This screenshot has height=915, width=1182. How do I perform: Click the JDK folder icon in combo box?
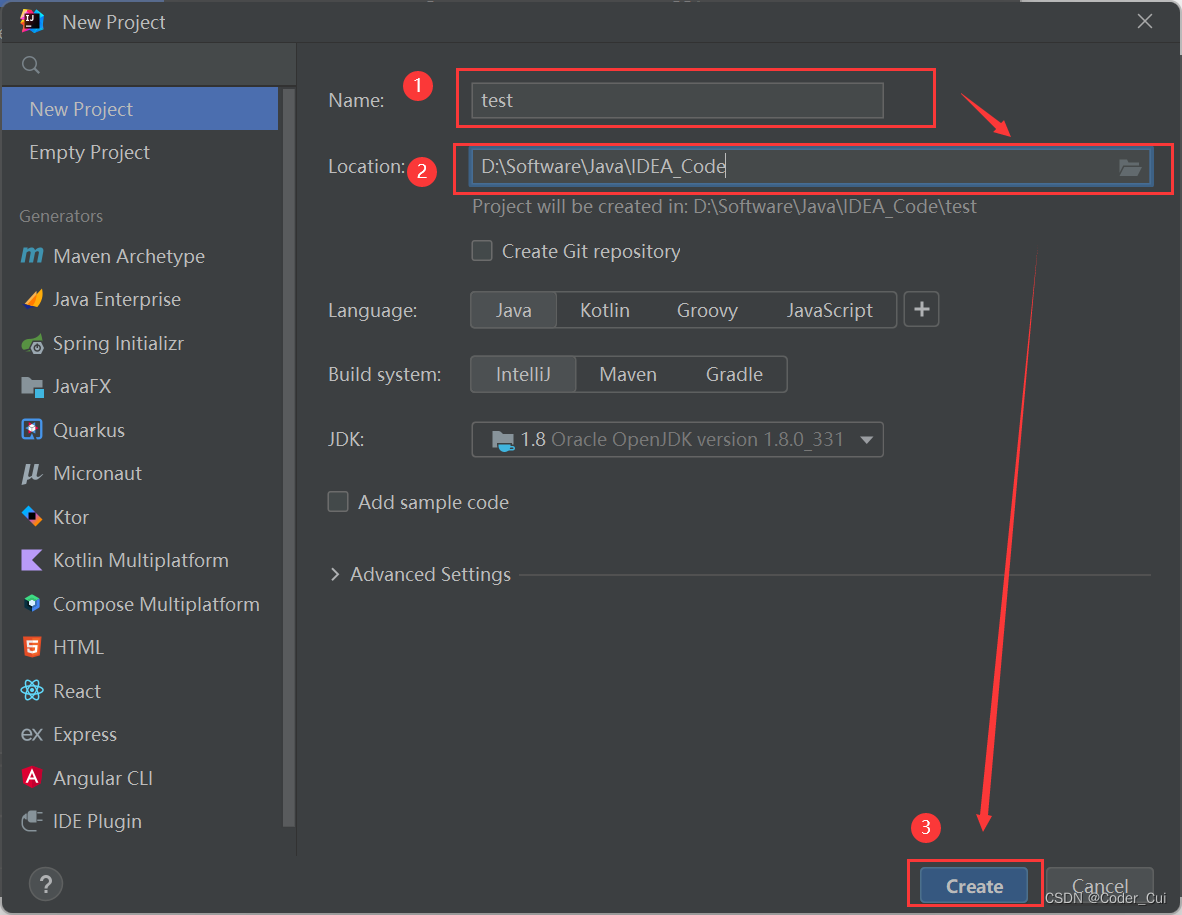point(503,440)
